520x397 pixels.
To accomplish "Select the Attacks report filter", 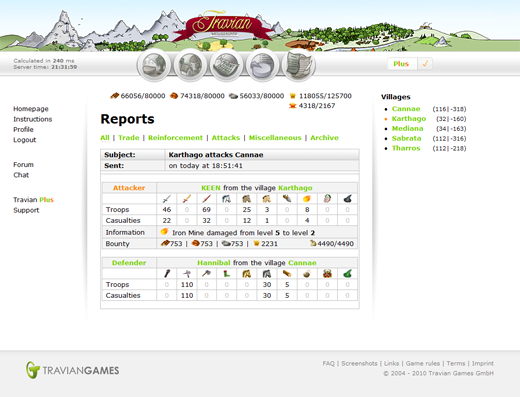I will pos(226,138).
